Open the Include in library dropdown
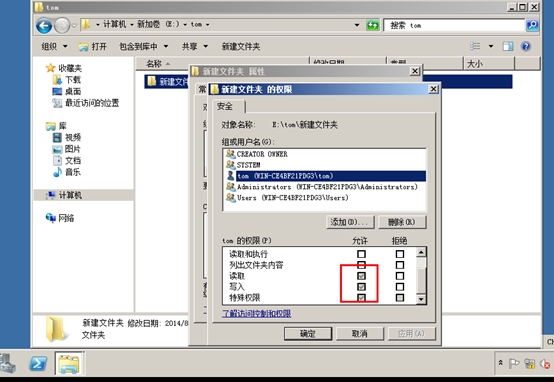Viewport: 554px width, 382px height. click(143, 46)
